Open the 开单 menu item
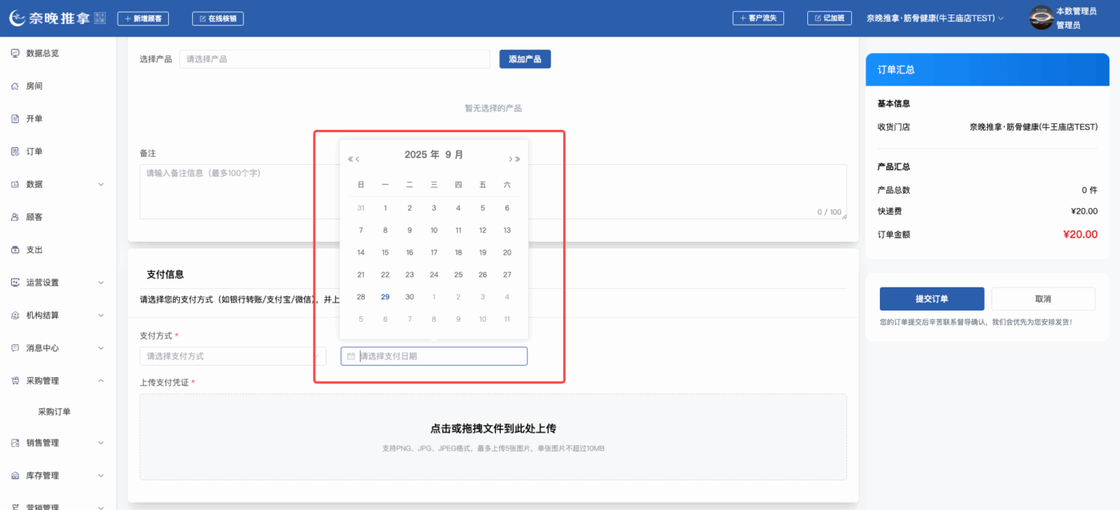 pyautogui.click(x=58, y=119)
